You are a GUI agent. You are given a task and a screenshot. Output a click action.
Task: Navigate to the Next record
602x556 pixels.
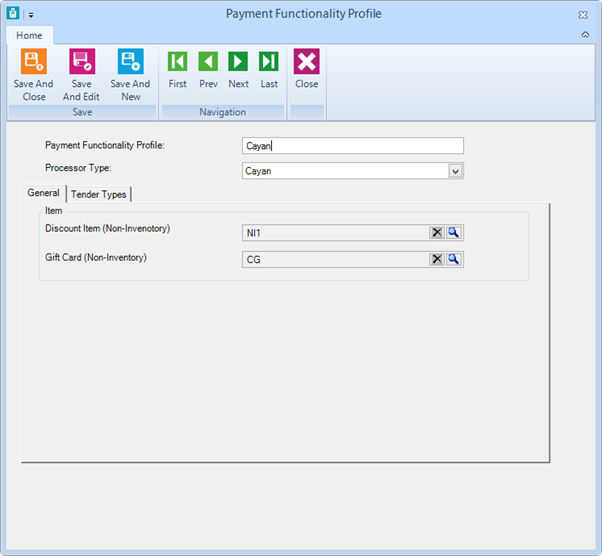[x=238, y=61]
